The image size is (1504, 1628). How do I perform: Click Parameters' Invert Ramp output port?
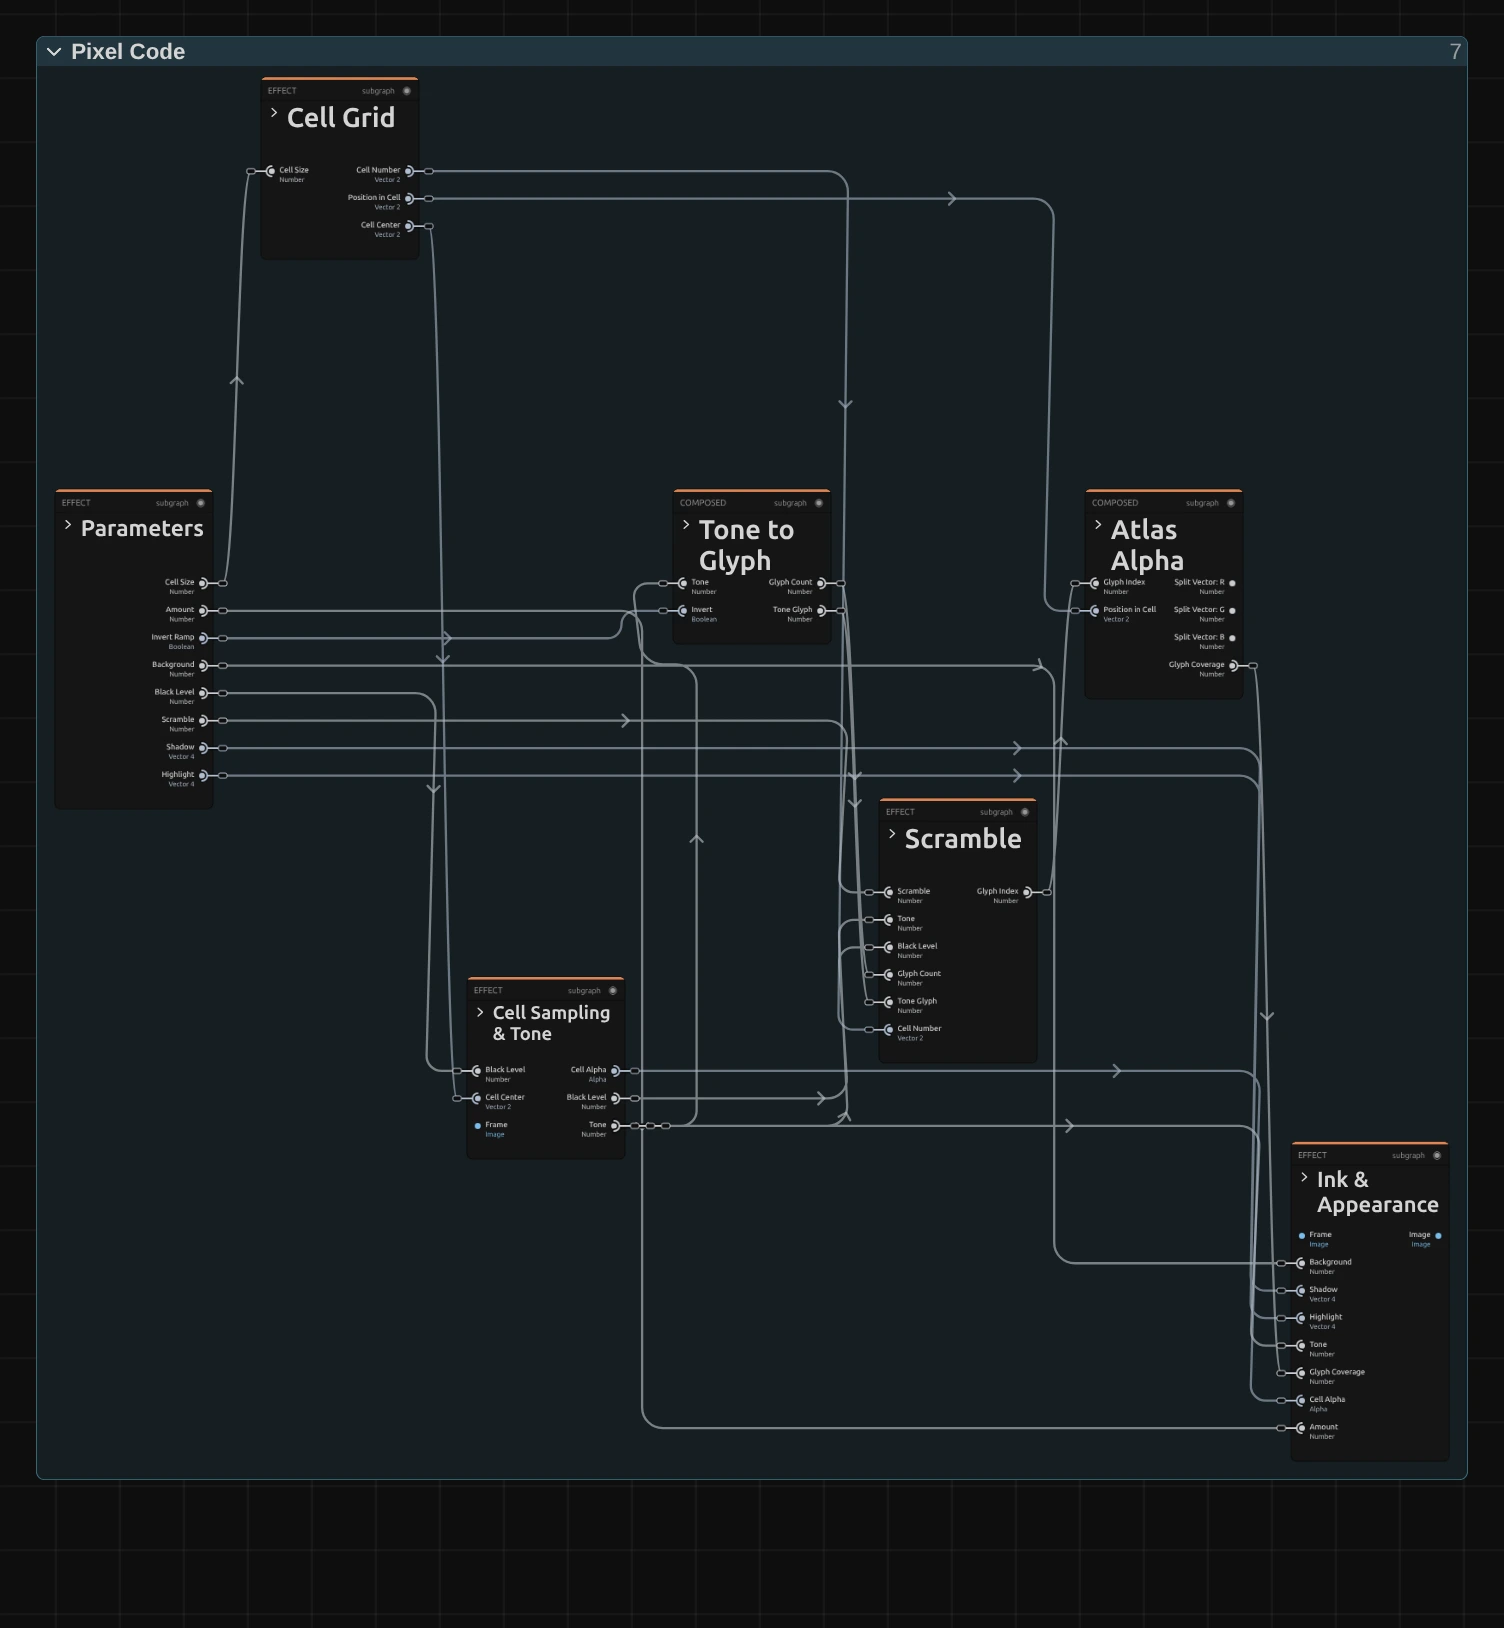[x=203, y=638]
